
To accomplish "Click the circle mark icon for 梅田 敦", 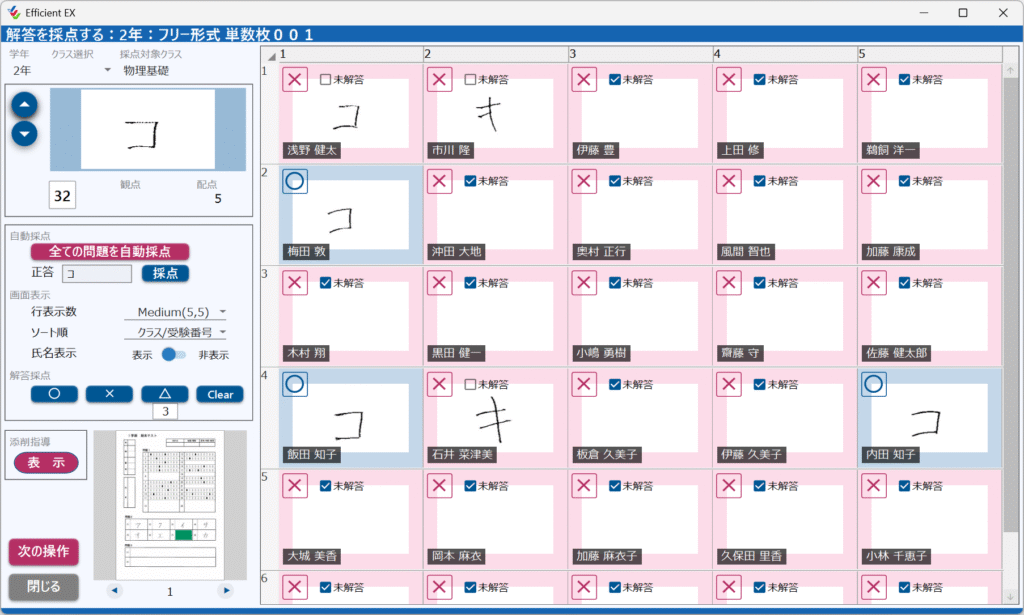I will click(295, 181).
